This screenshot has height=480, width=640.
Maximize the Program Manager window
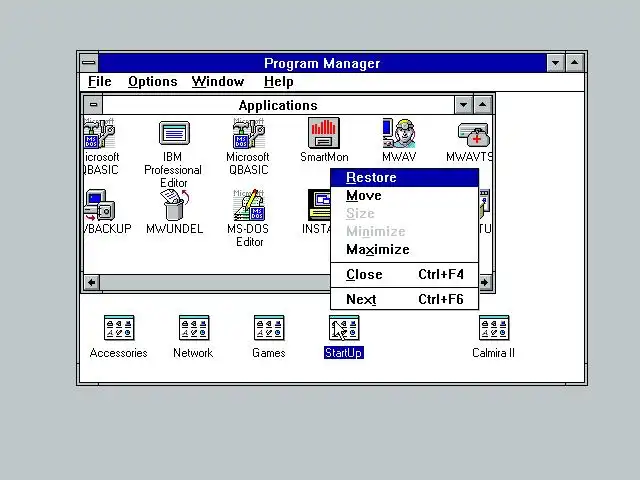(575, 63)
